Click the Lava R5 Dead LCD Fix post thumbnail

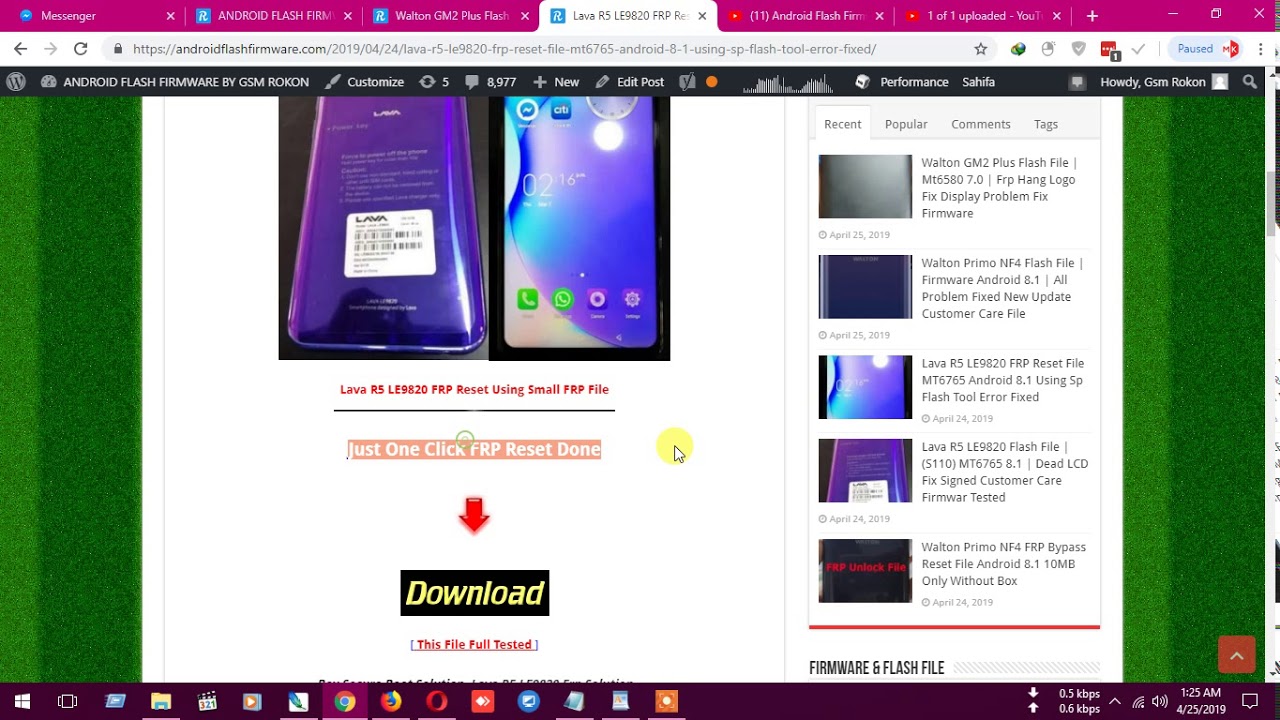[x=865, y=470]
